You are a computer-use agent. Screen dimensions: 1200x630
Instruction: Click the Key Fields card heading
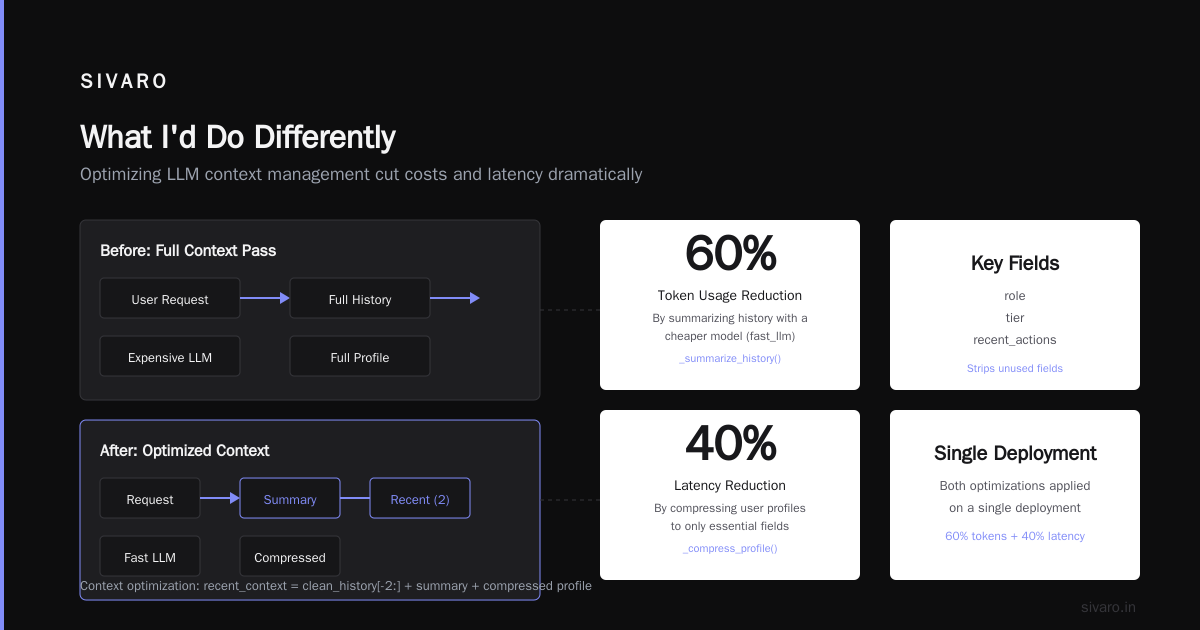(1015, 263)
